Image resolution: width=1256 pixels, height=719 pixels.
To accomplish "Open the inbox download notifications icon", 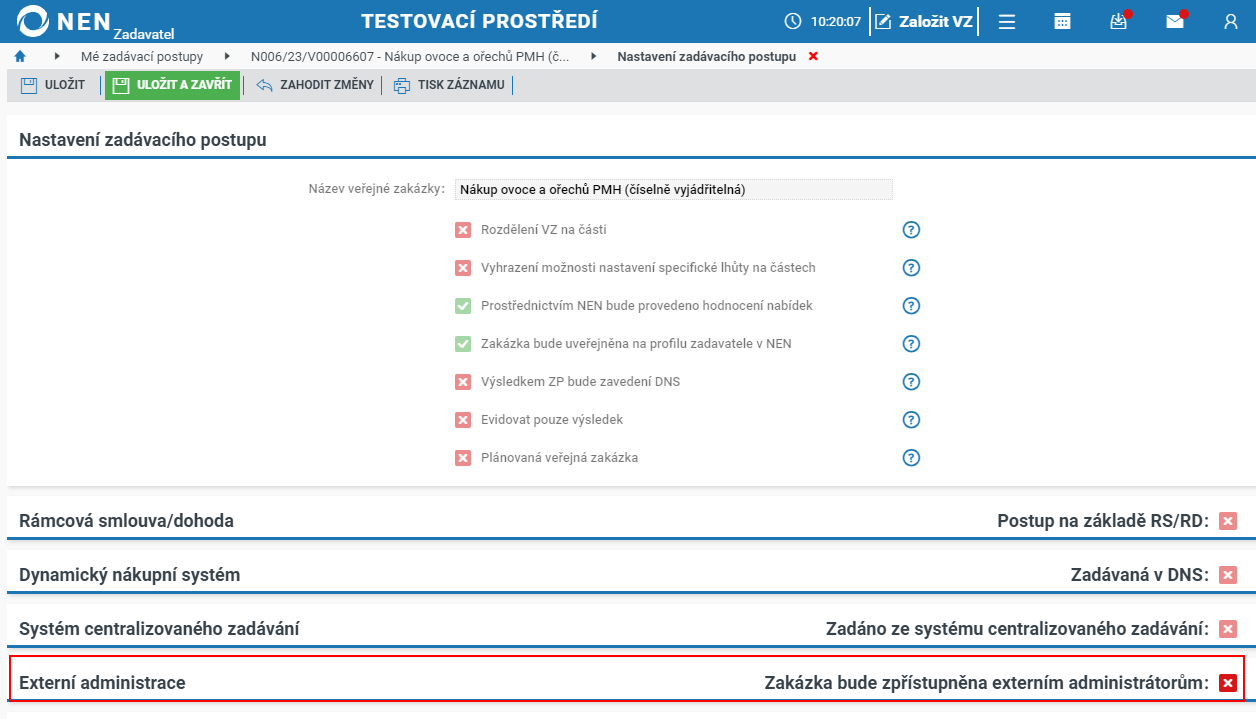I will 1119,21.
